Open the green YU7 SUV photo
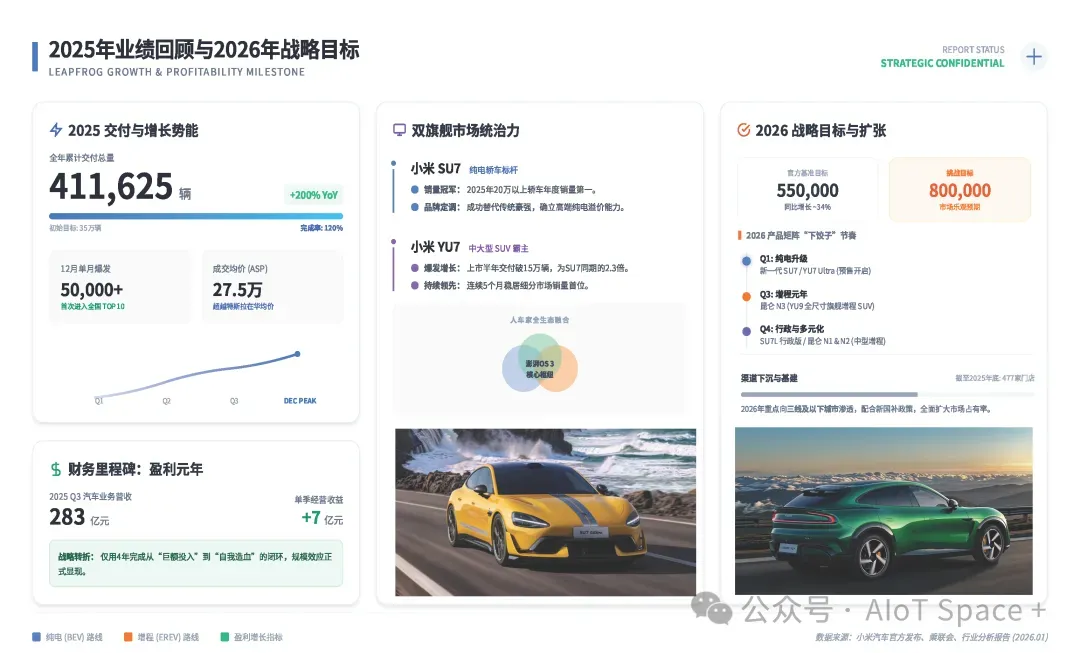This screenshot has width=1080, height=653. [x=884, y=510]
